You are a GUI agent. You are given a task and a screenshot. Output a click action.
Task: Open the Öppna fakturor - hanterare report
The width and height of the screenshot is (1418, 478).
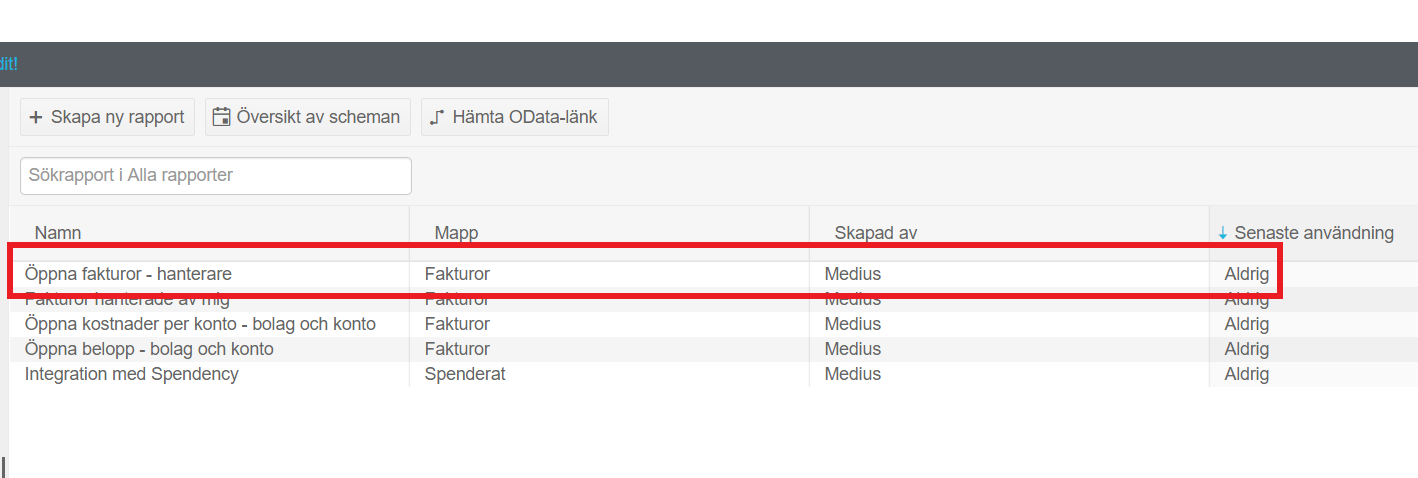[128, 273]
